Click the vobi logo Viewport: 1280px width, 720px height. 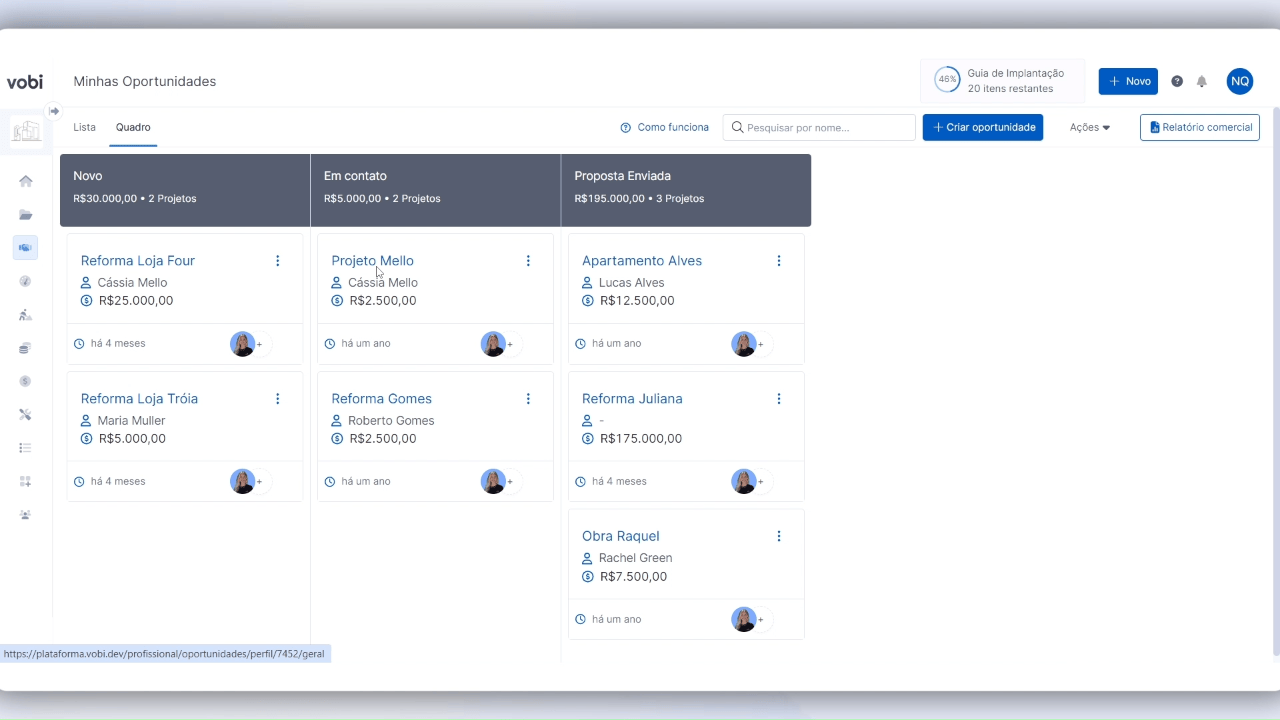click(x=25, y=82)
